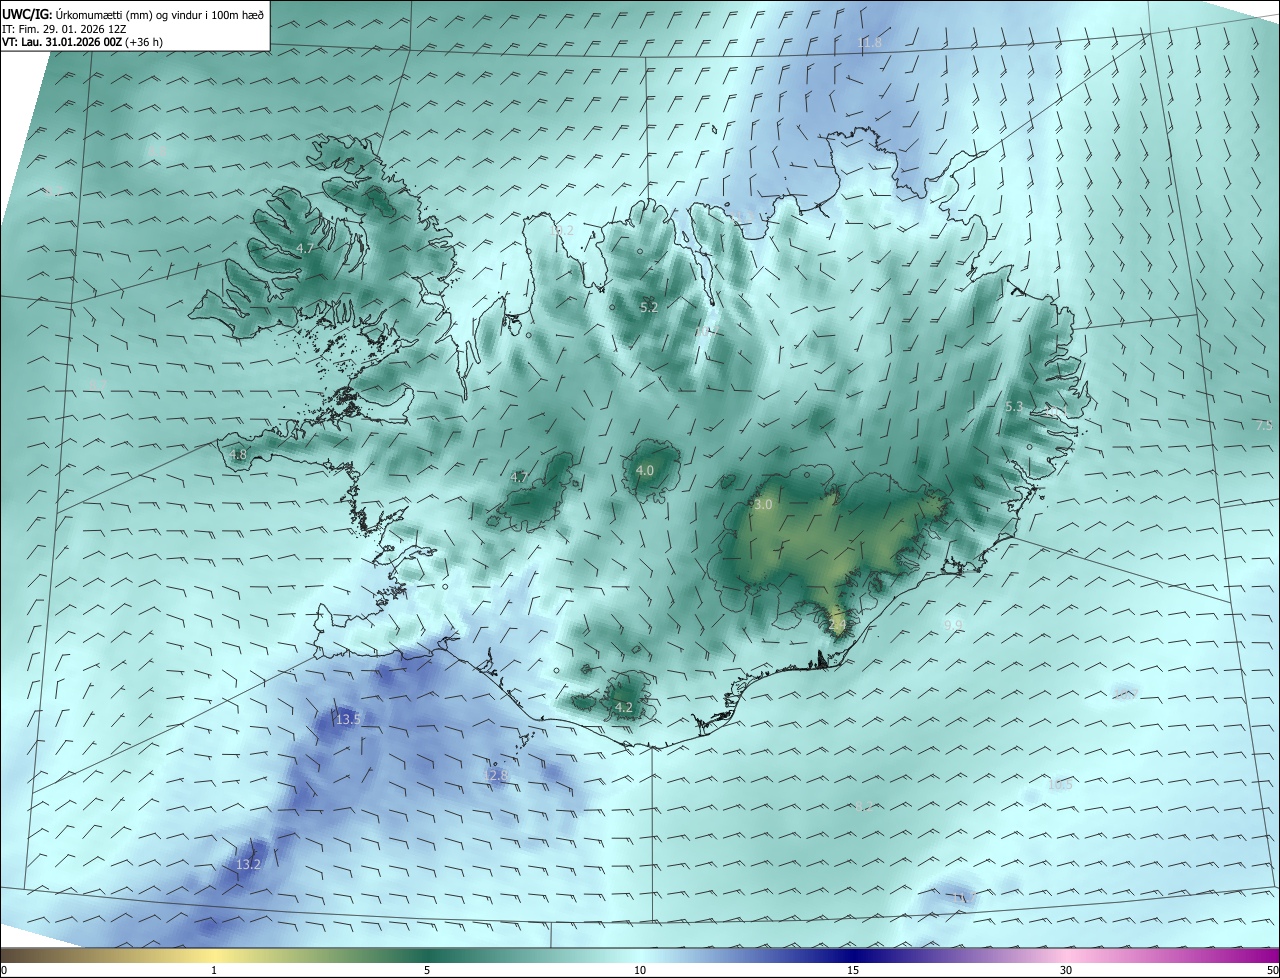Click the UWC/IG title text box
This screenshot has height=978, width=1280.
[x=135, y=25]
